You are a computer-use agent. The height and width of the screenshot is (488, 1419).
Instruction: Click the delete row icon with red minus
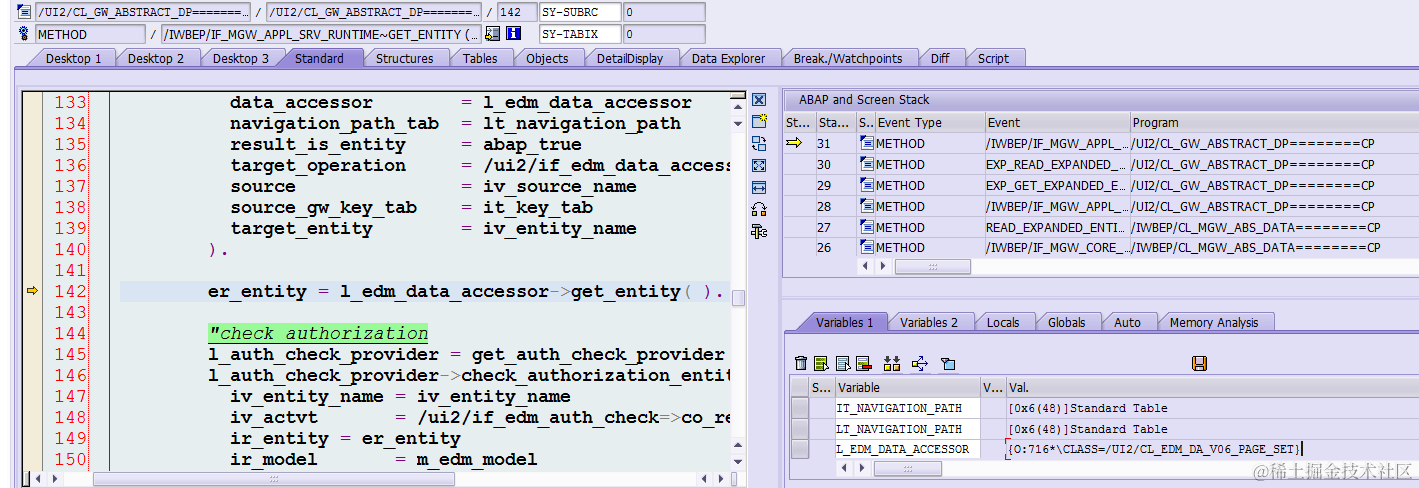[864, 363]
